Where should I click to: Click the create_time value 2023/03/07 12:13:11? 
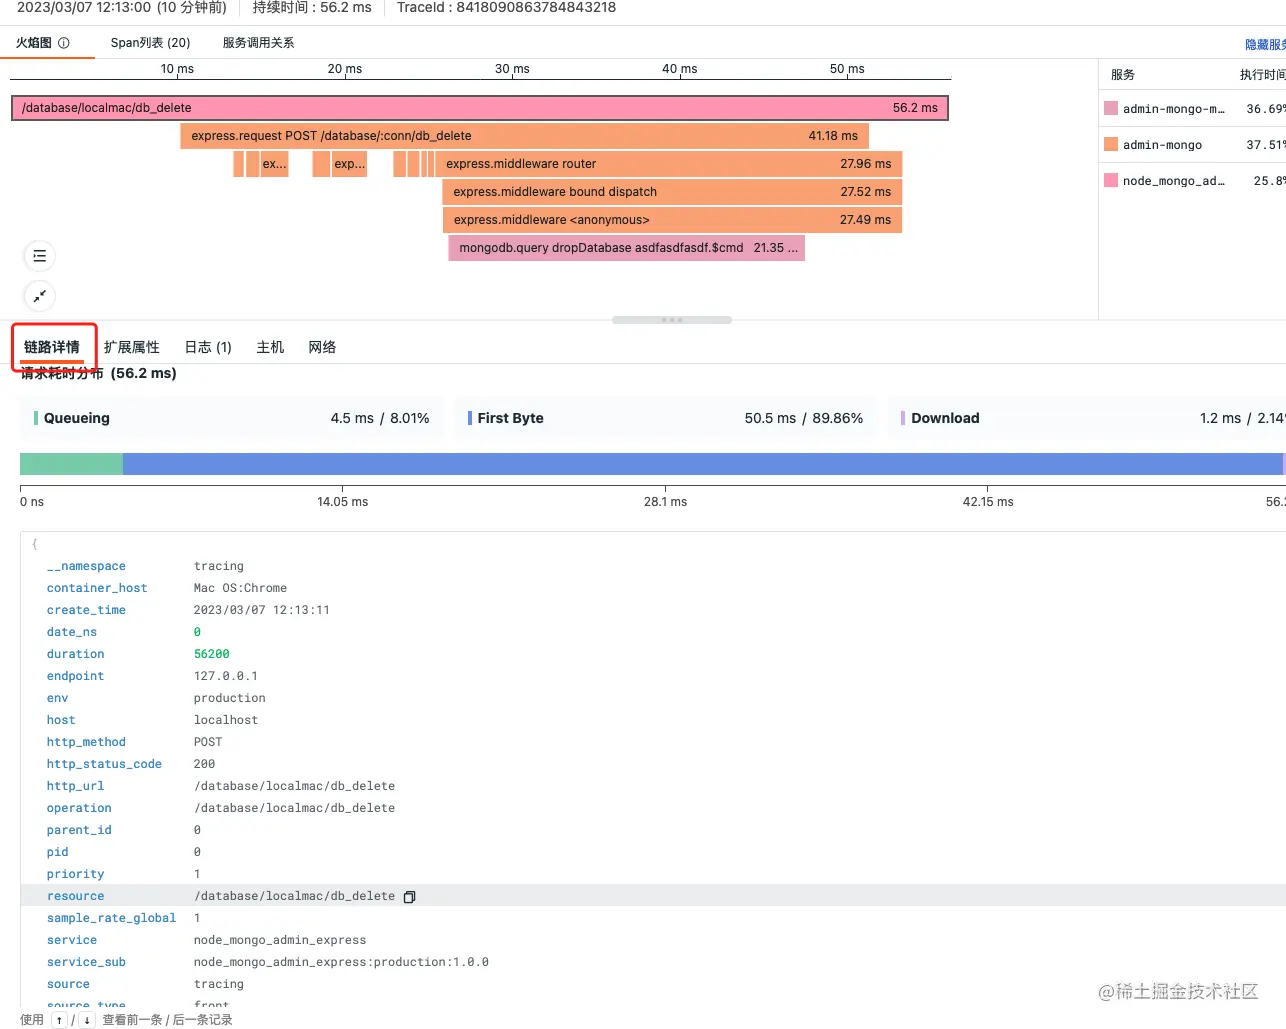[x=261, y=610]
